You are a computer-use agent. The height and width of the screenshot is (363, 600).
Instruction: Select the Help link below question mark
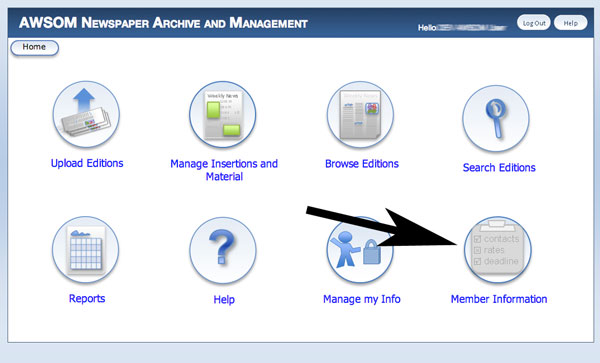click(x=224, y=300)
